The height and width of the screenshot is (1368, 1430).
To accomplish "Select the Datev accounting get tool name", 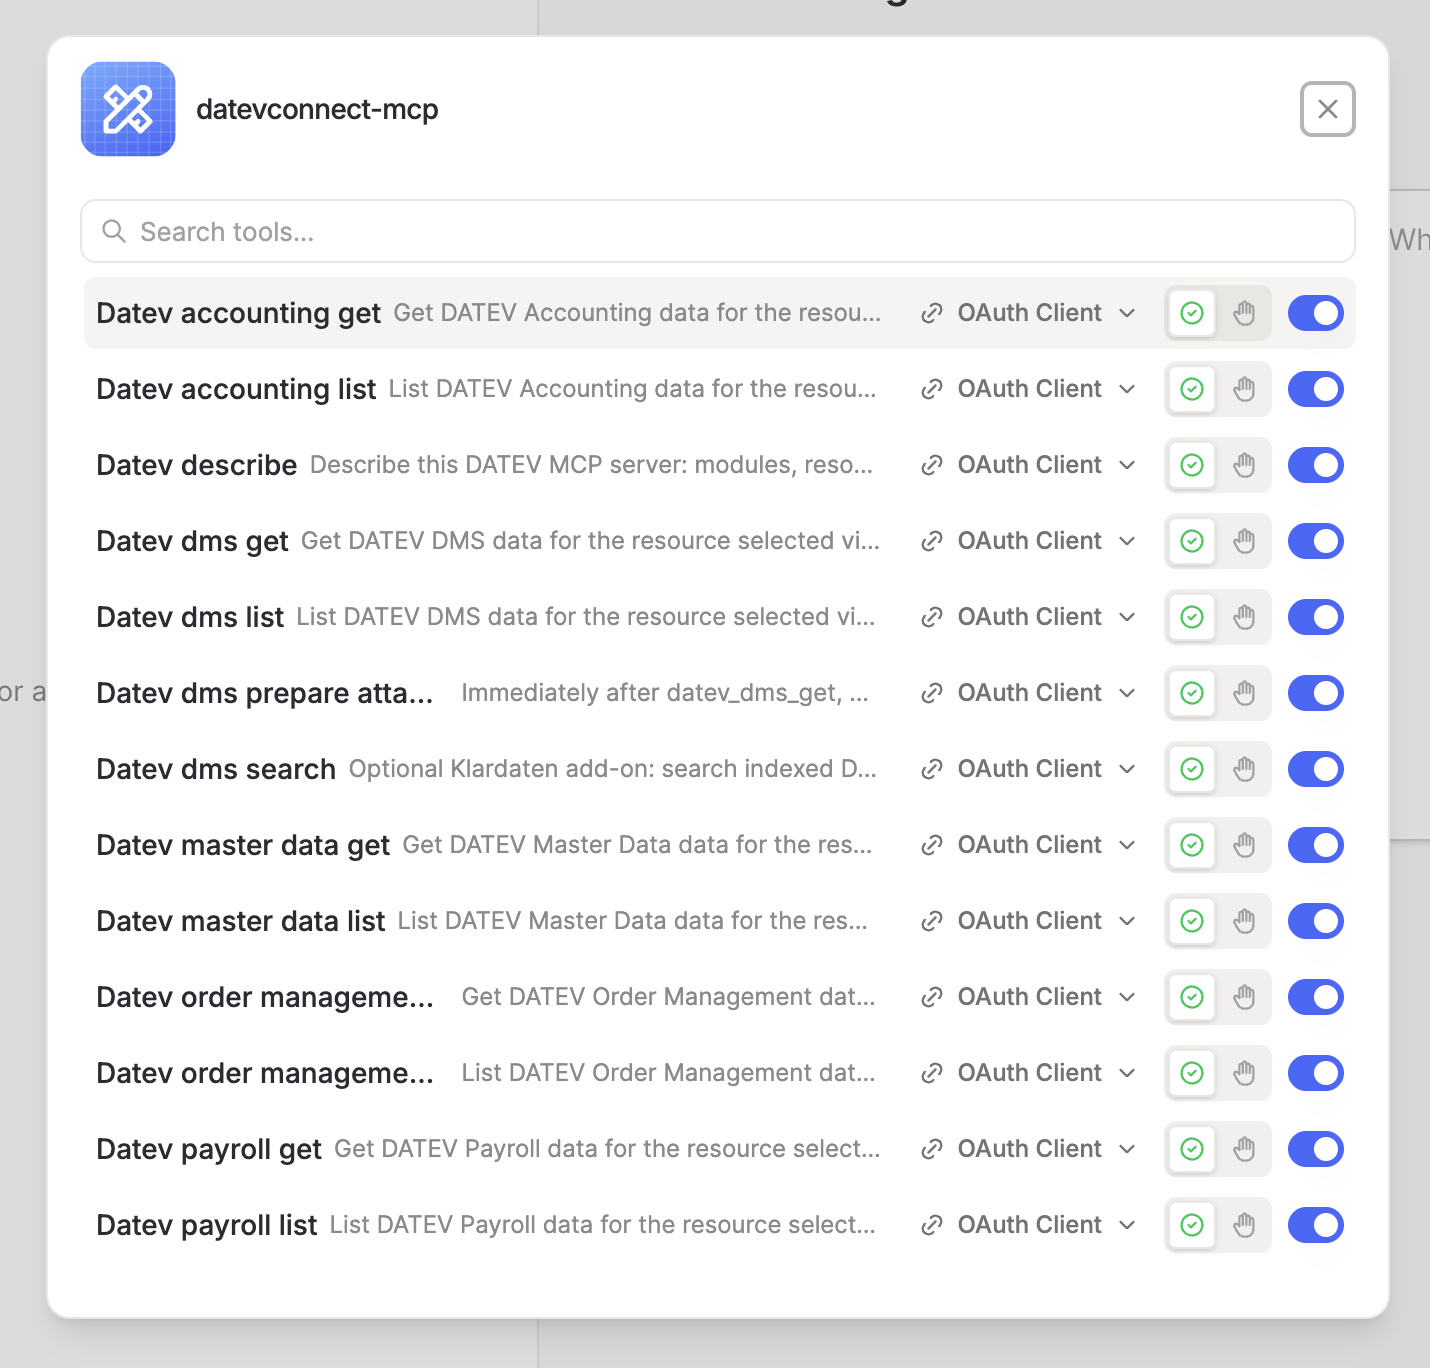I will click(x=238, y=313).
